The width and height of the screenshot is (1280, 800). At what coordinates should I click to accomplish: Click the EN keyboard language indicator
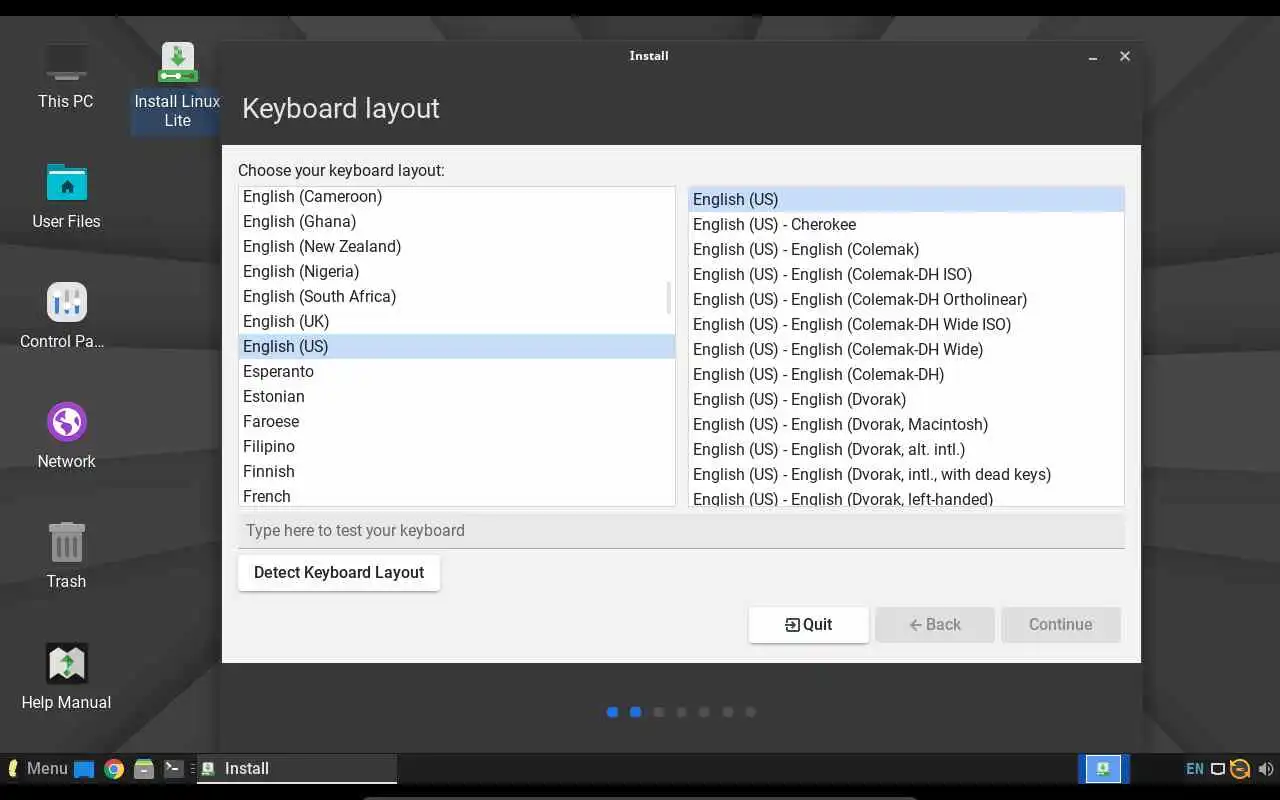click(x=1194, y=769)
